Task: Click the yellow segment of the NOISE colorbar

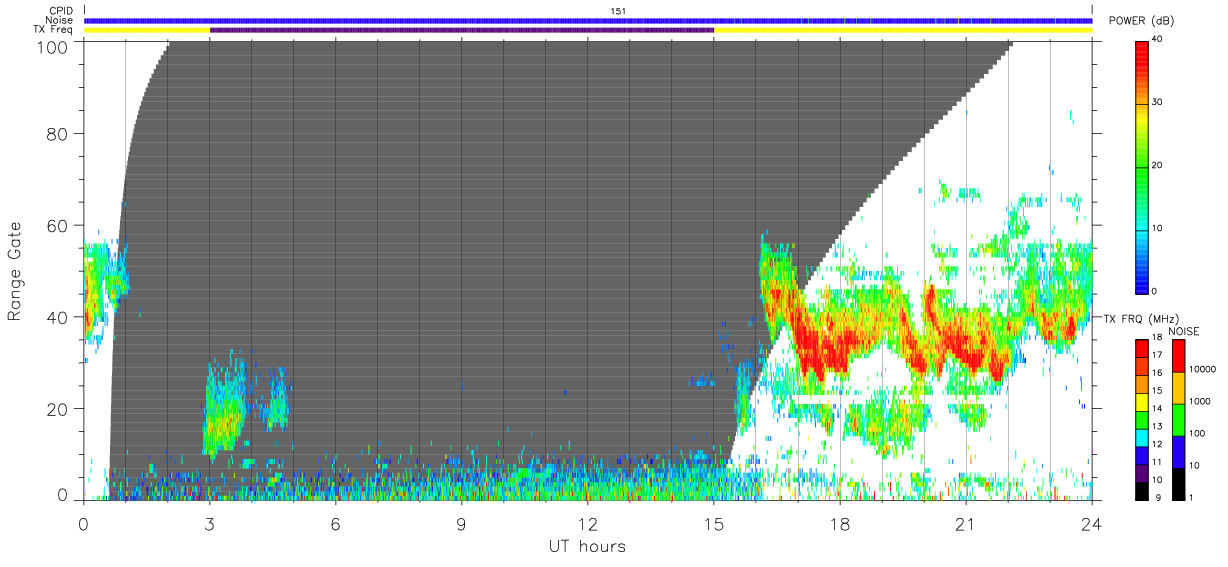Action: coord(1179,386)
